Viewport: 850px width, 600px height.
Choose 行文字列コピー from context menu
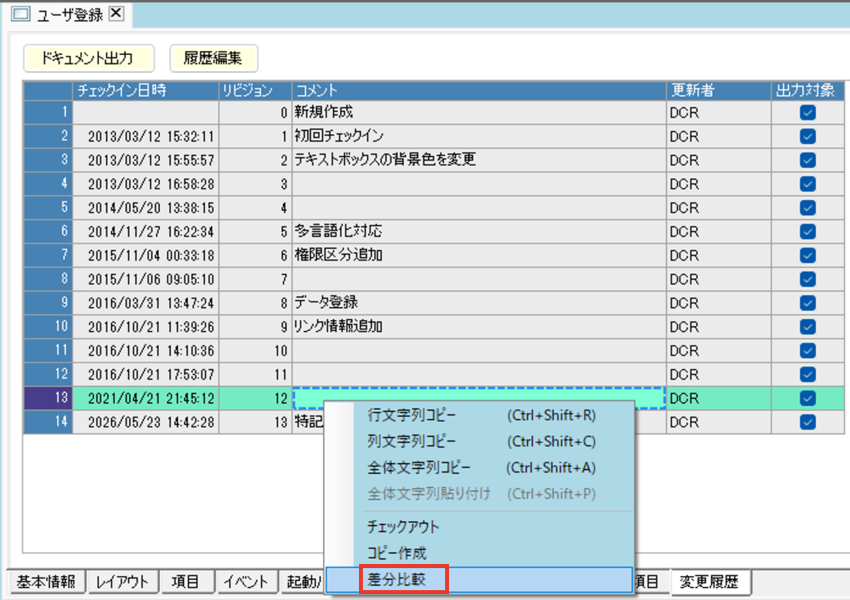tap(480, 415)
